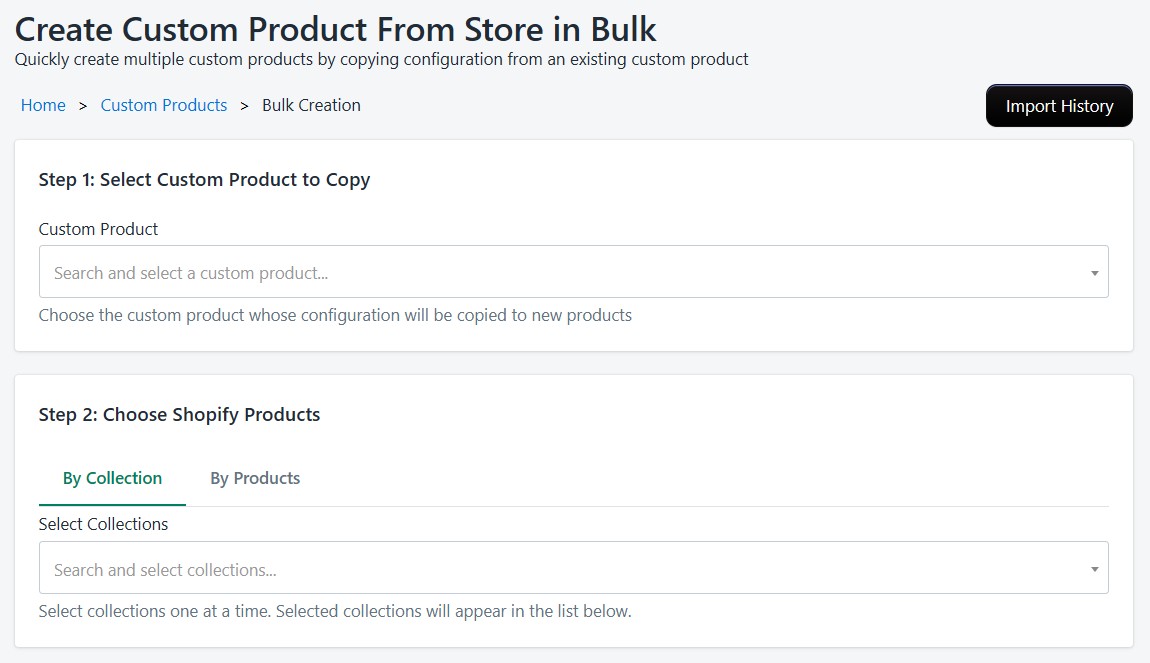1150x663 pixels.
Task: Open the Custom Product dropdown arrow
Action: (x=1094, y=271)
